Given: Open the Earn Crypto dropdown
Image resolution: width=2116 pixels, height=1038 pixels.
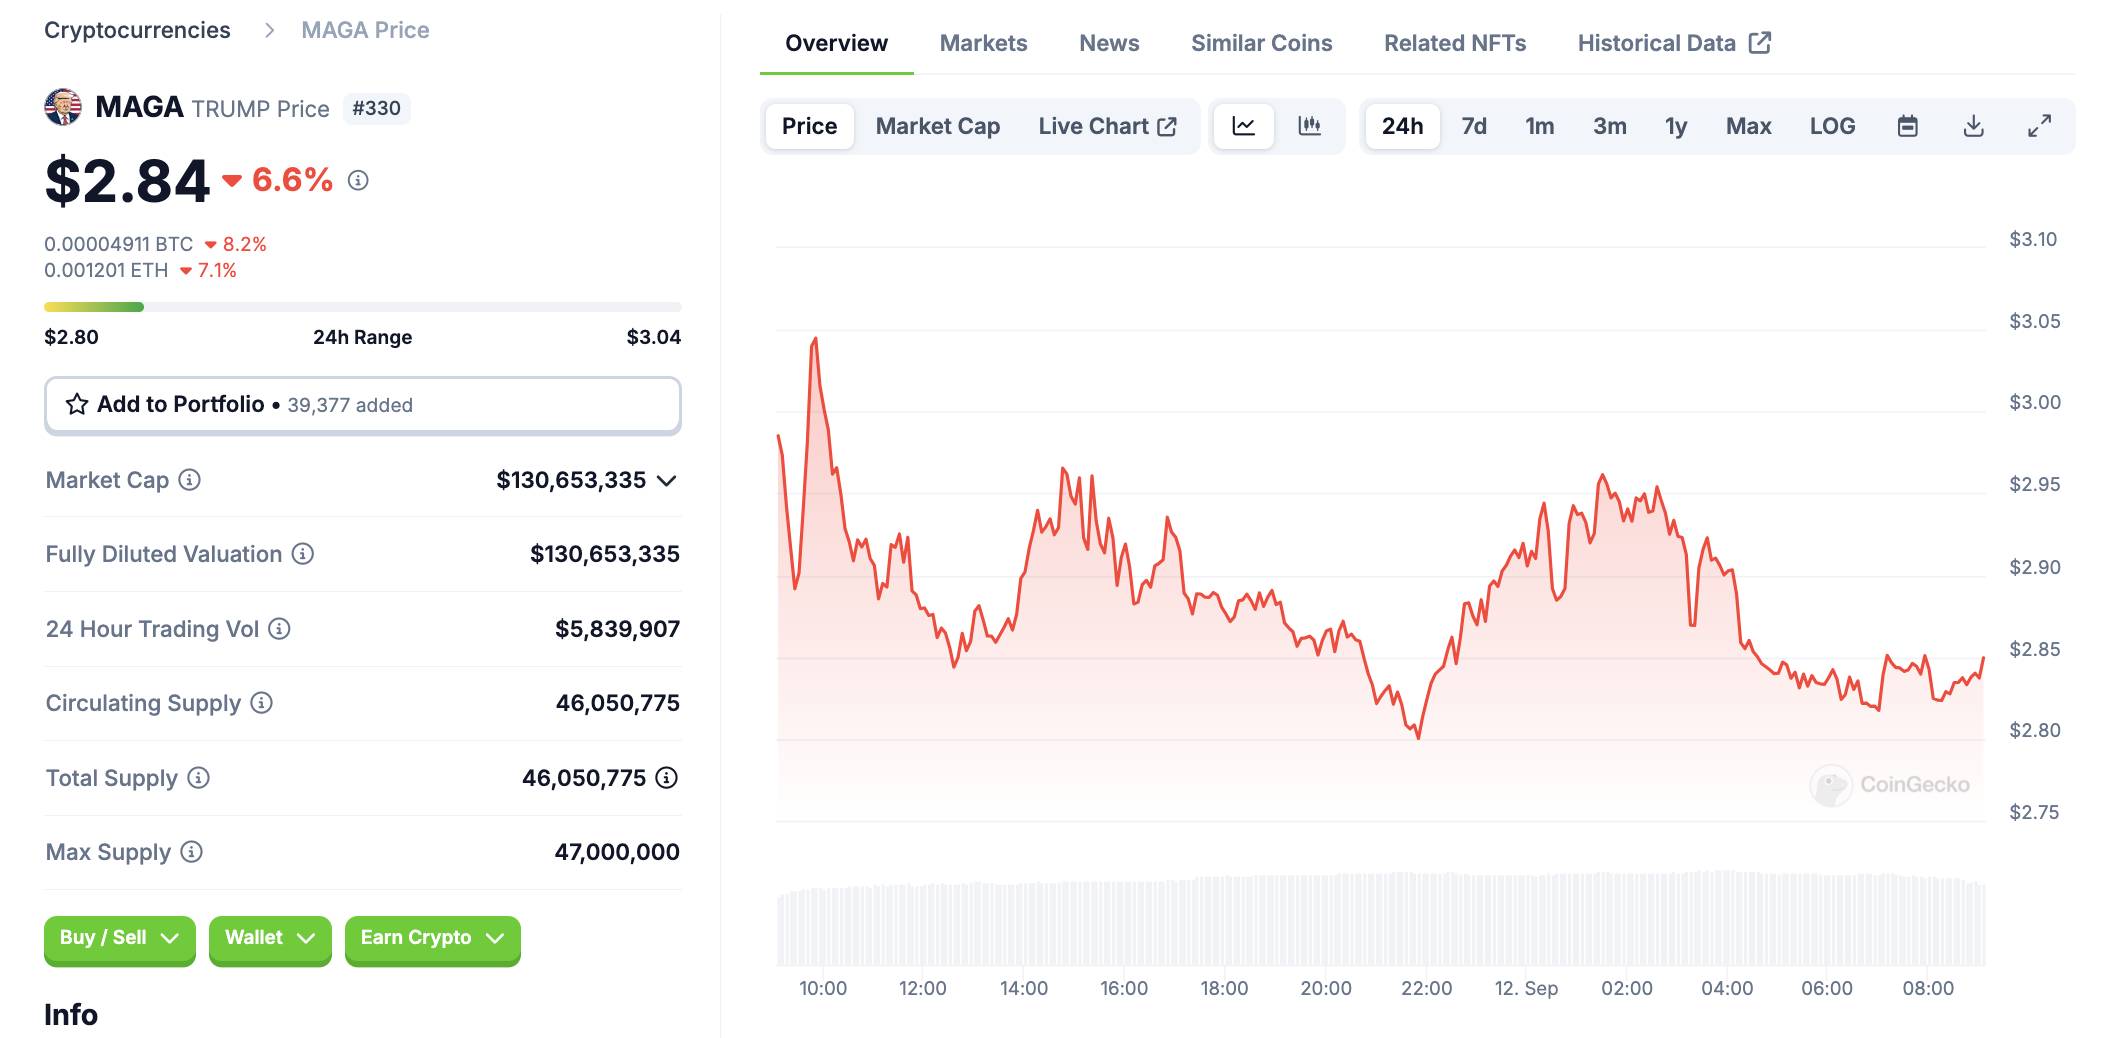Looking at the screenshot, I should [433, 939].
